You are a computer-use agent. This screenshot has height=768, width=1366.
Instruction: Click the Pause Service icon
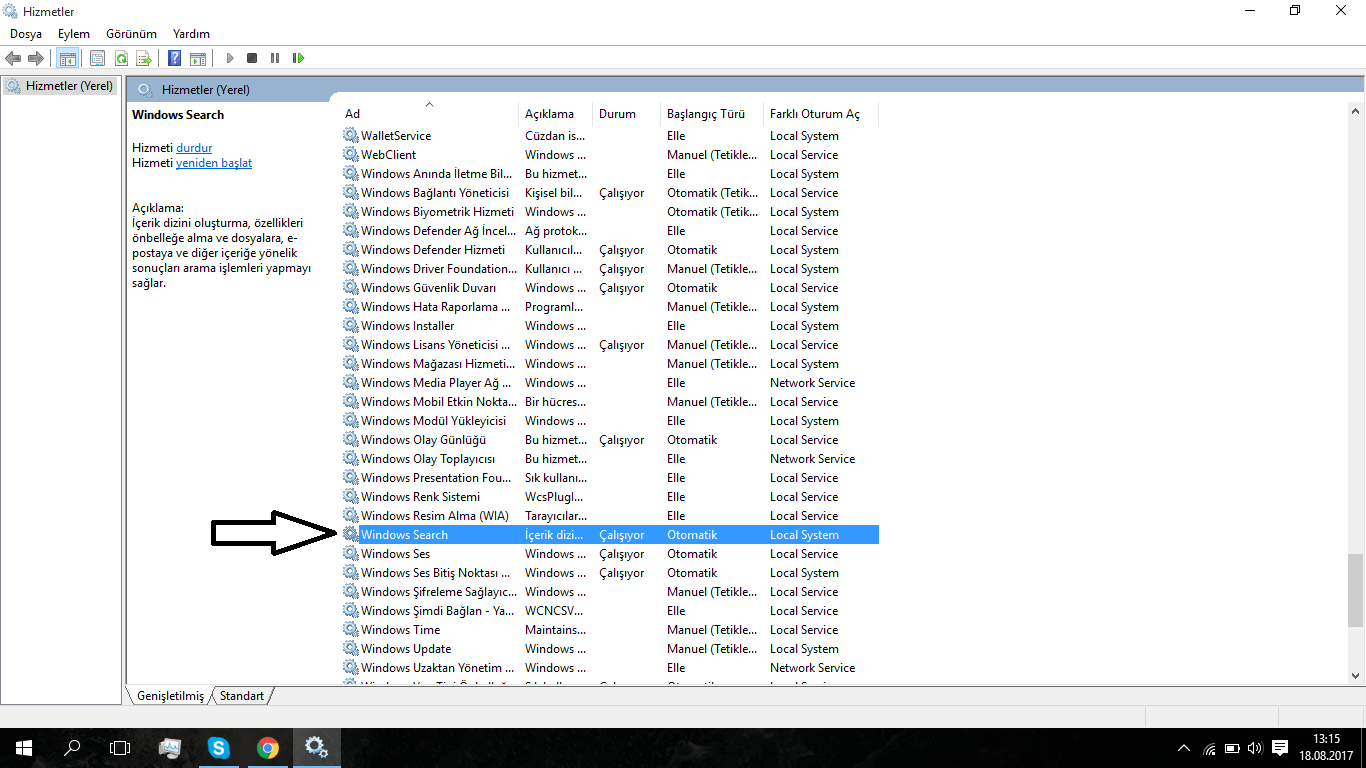(275, 58)
